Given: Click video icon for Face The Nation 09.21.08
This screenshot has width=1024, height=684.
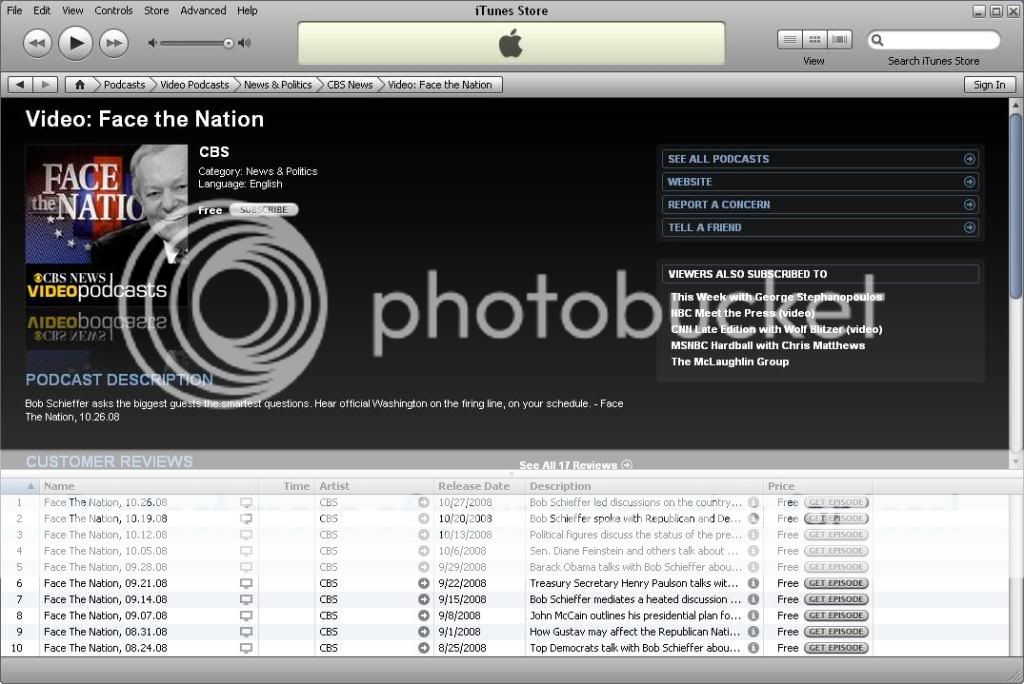Looking at the screenshot, I should tap(246, 583).
